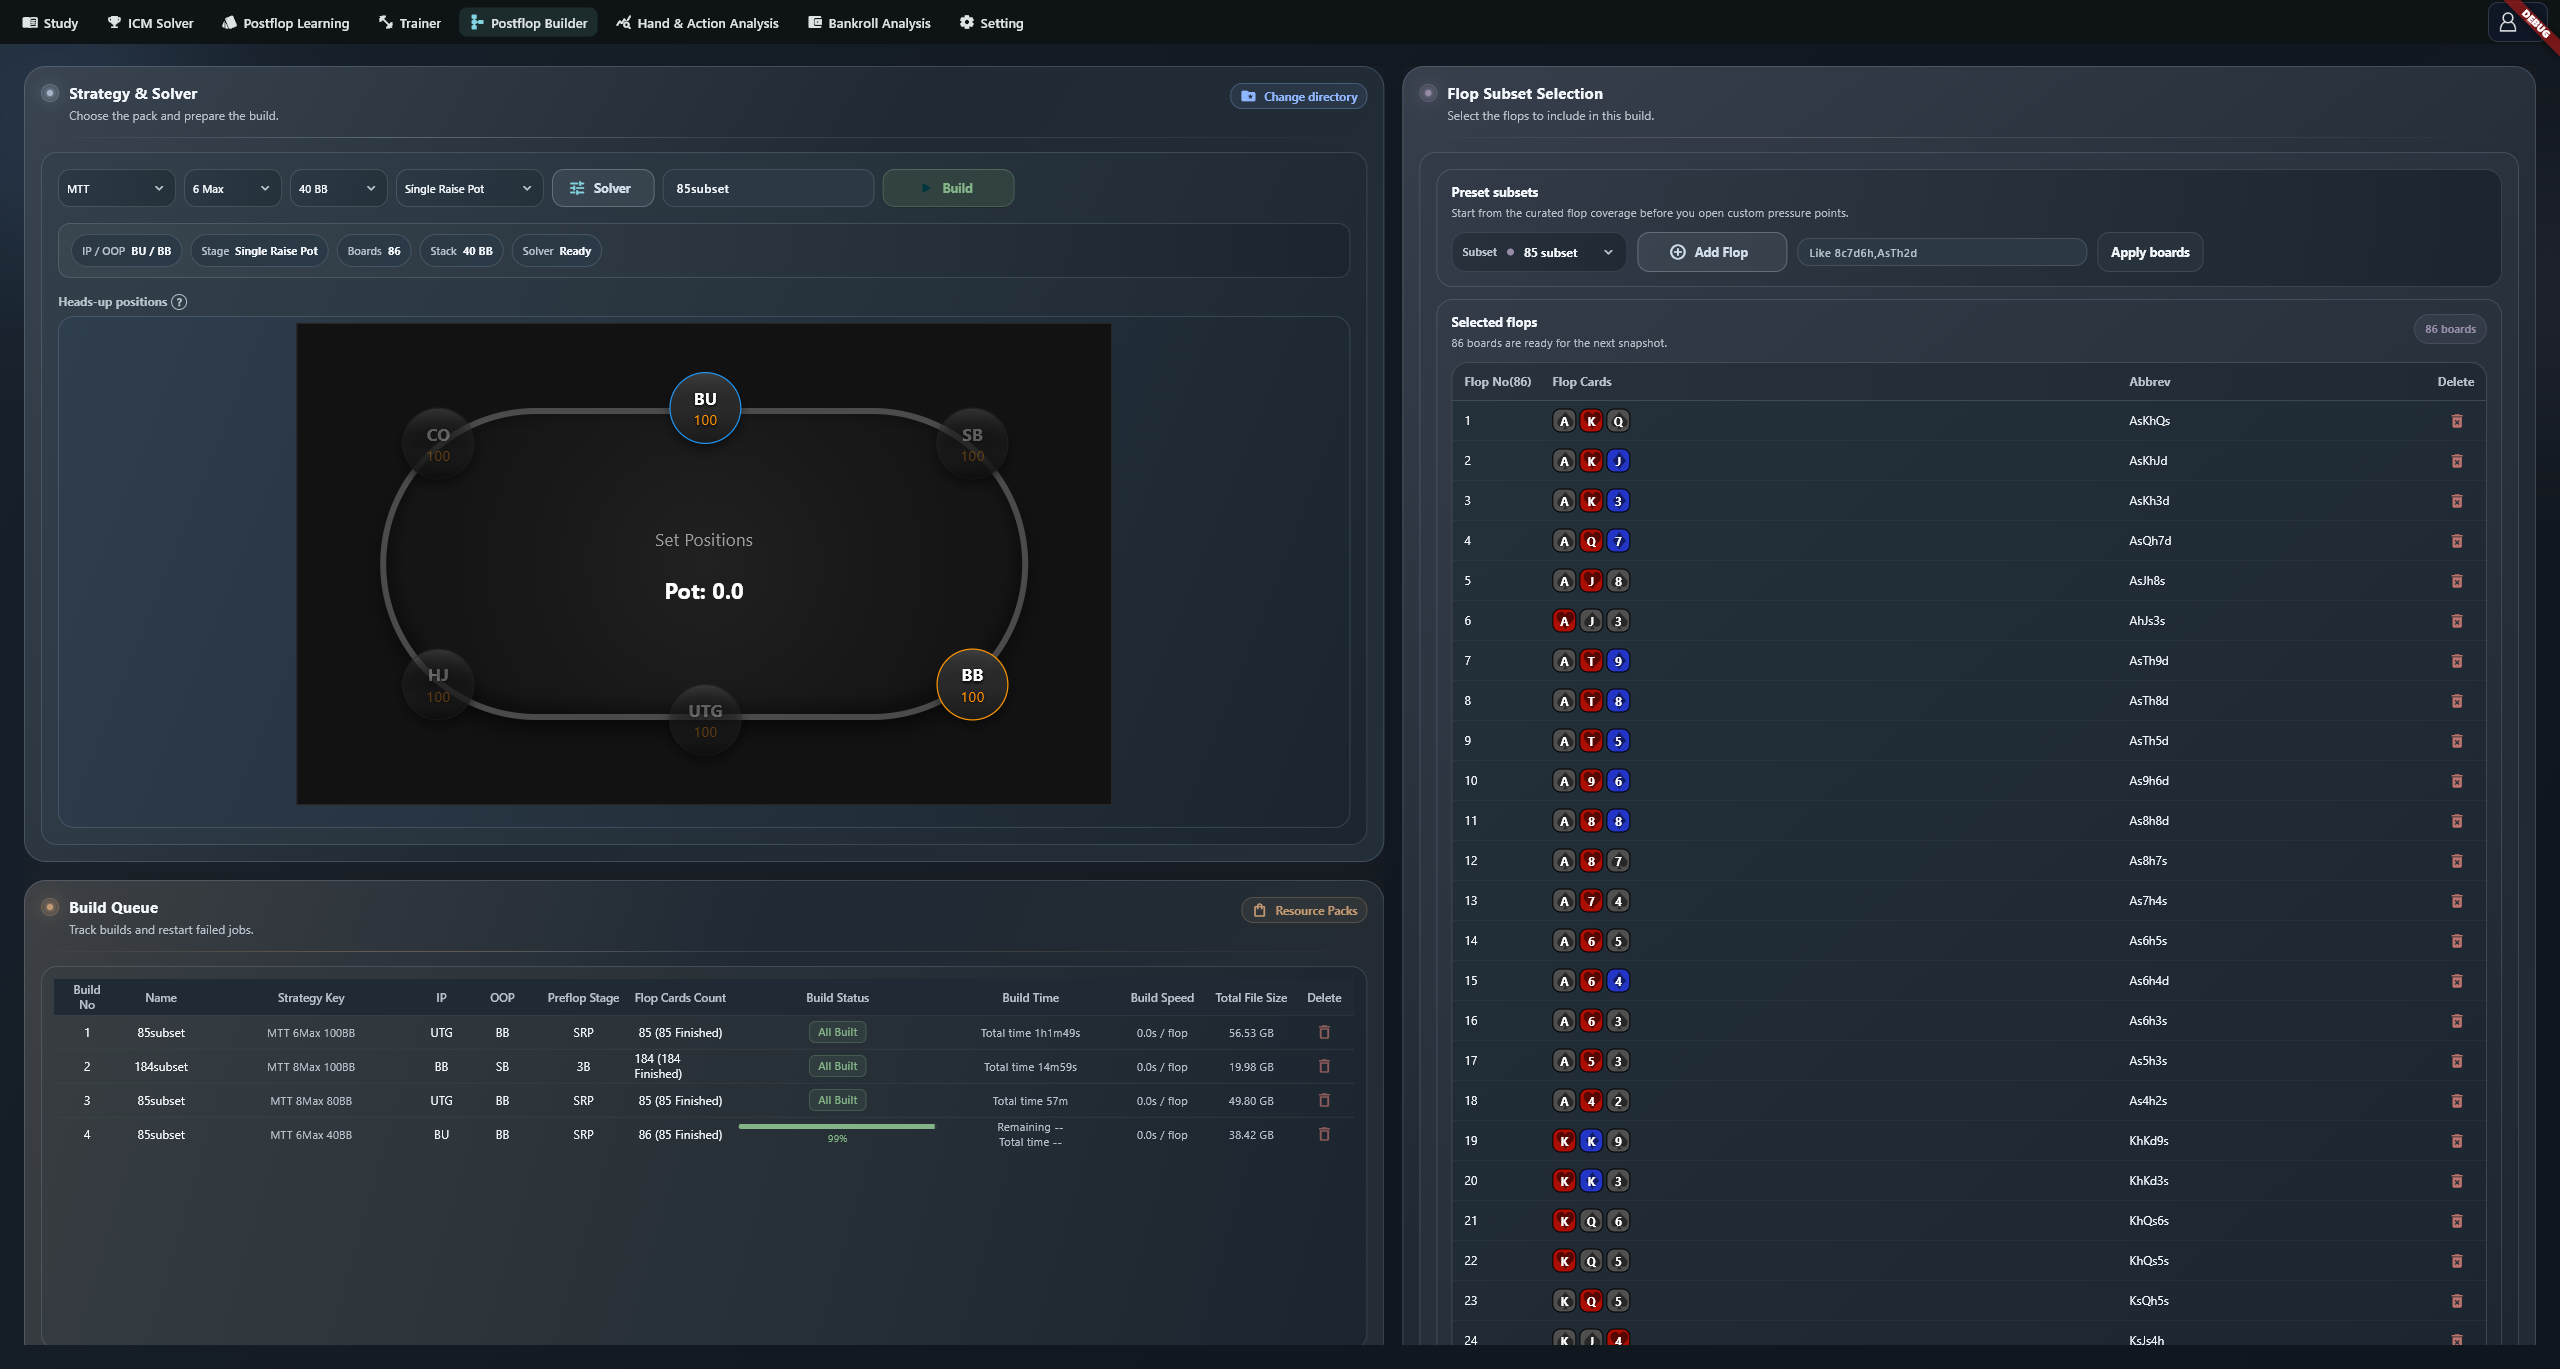The image size is (2560, 1369).
Task: Delete build 4 in the Build Queue
Action: [x=1324, y=1134]
